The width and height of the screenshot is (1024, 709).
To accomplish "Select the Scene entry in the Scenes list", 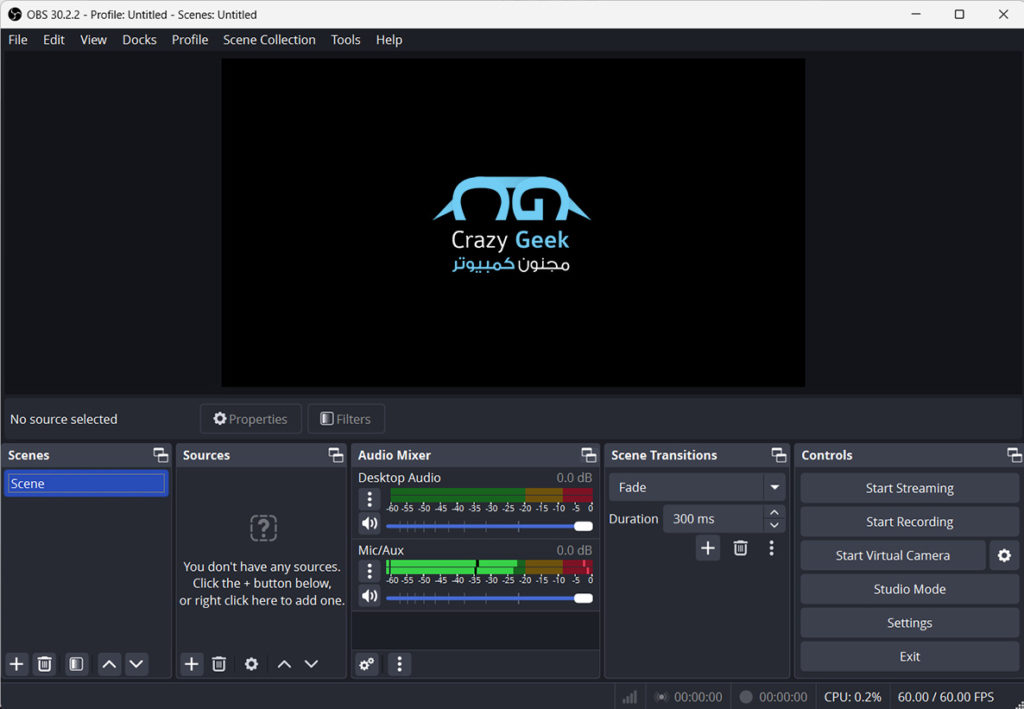I will pos(85,482).
